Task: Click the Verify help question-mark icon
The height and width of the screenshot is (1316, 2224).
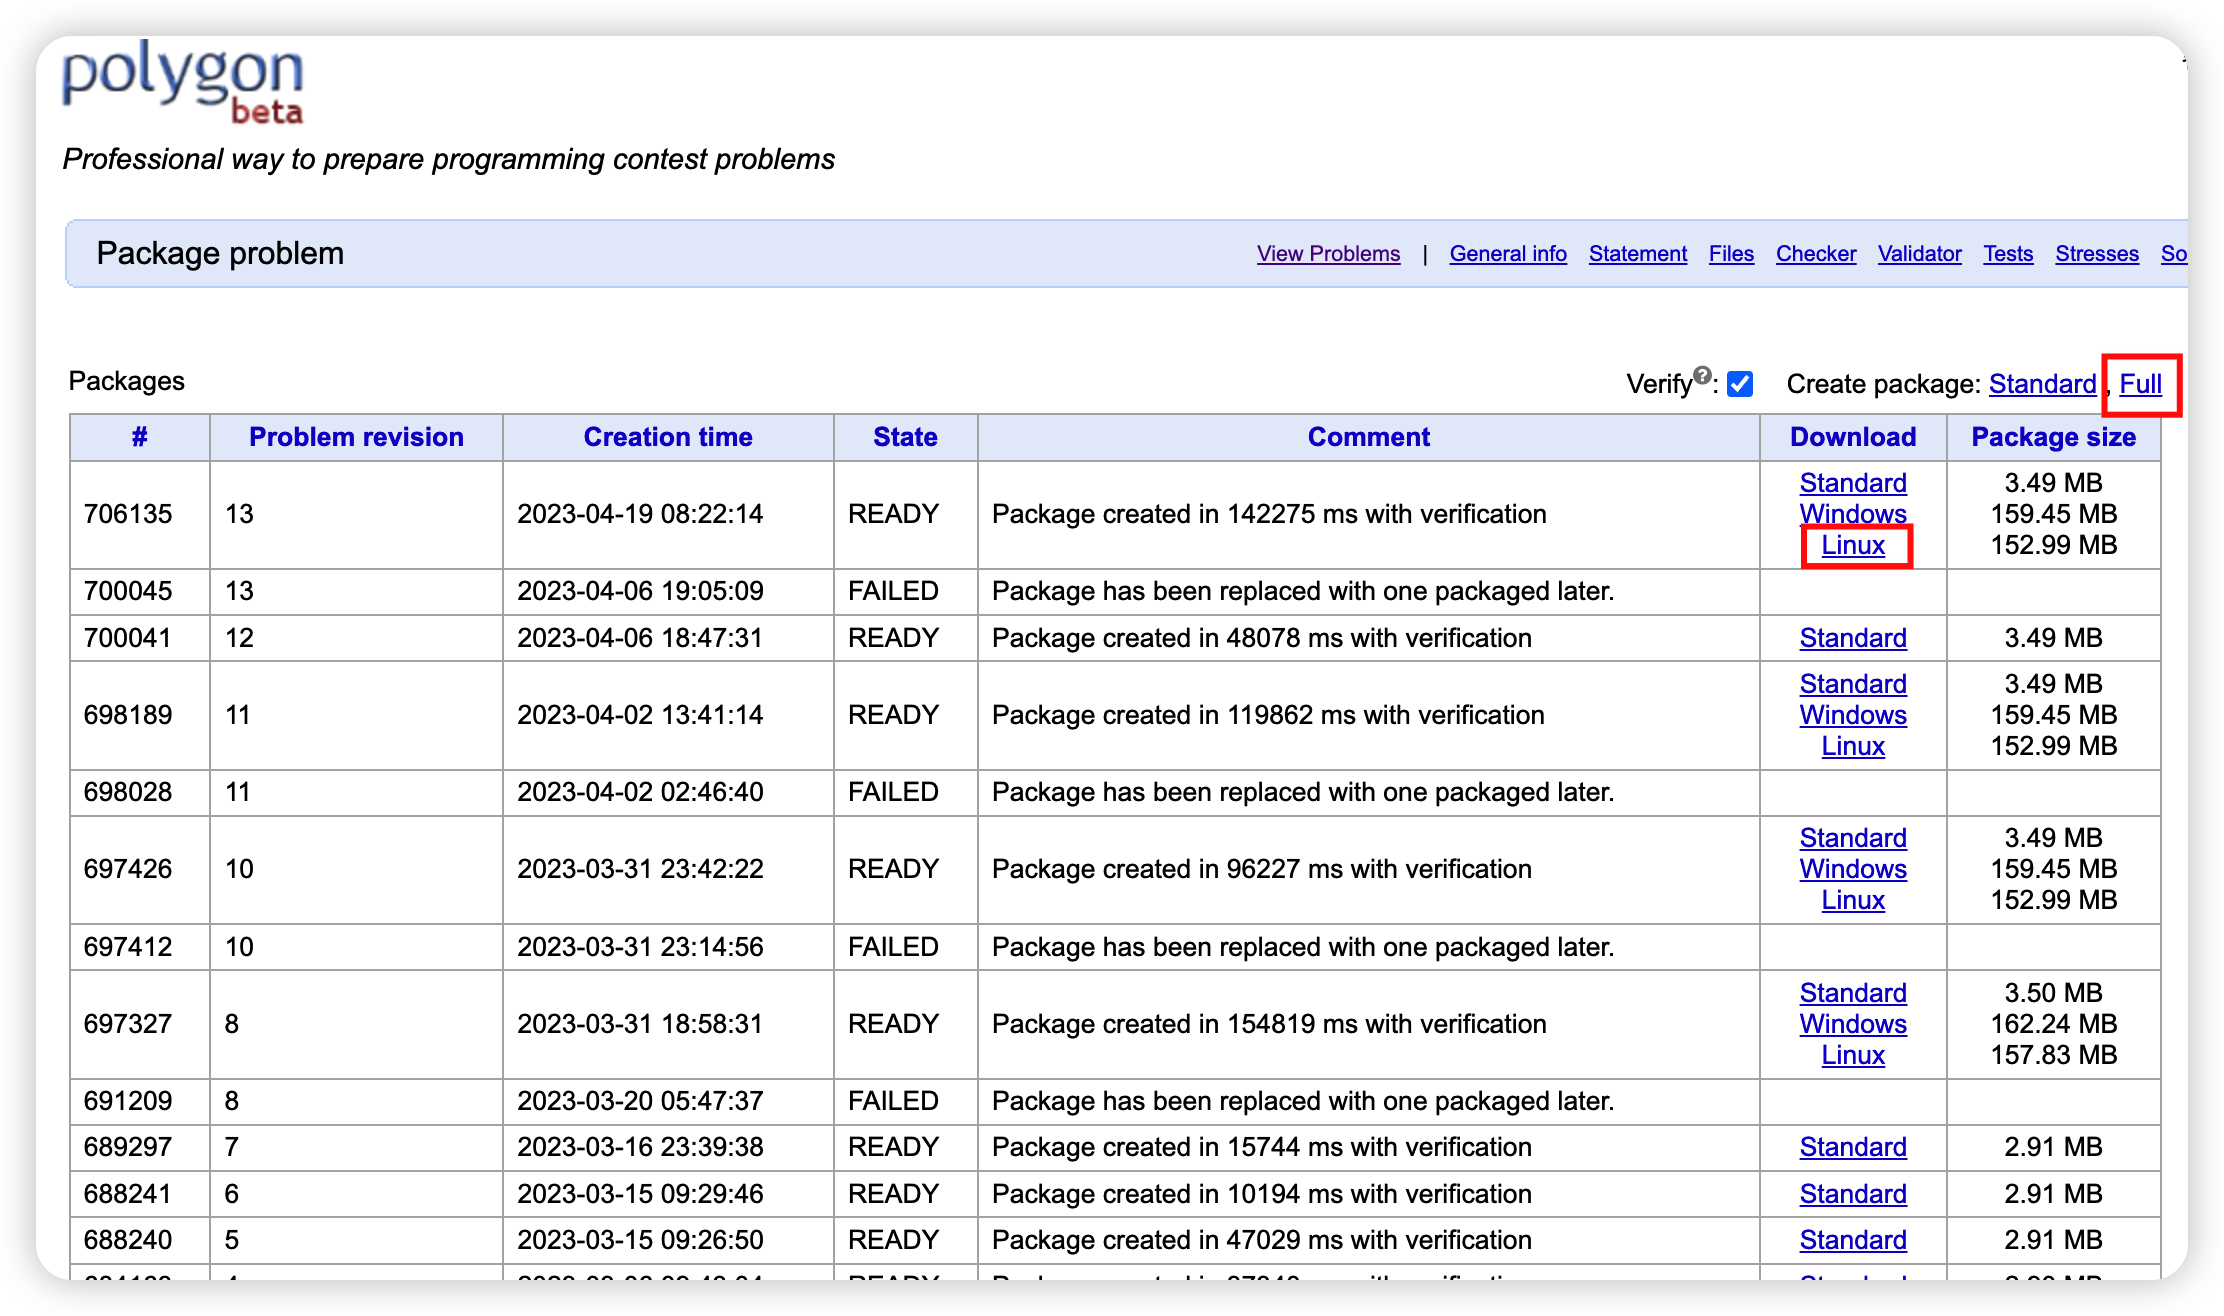Action: 1702,375
